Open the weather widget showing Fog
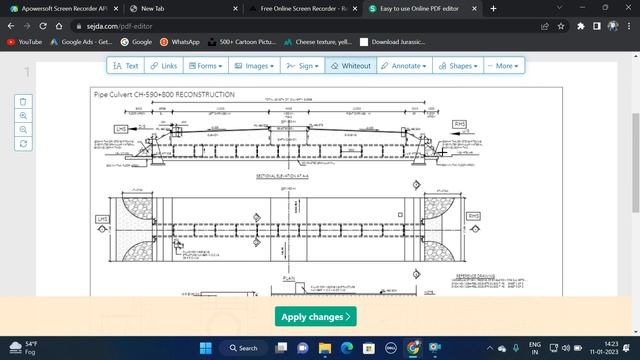 click(x=23, y=348)
